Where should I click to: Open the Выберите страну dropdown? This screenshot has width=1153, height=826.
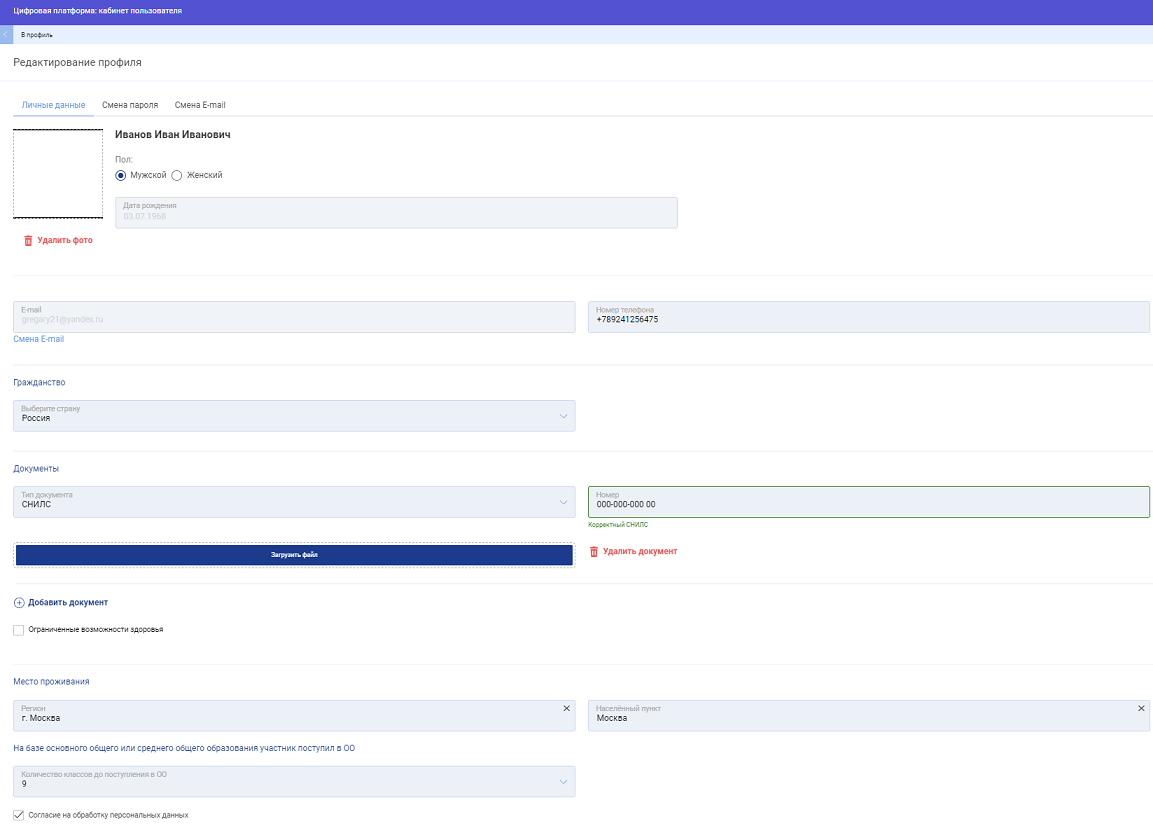(563, 416)
